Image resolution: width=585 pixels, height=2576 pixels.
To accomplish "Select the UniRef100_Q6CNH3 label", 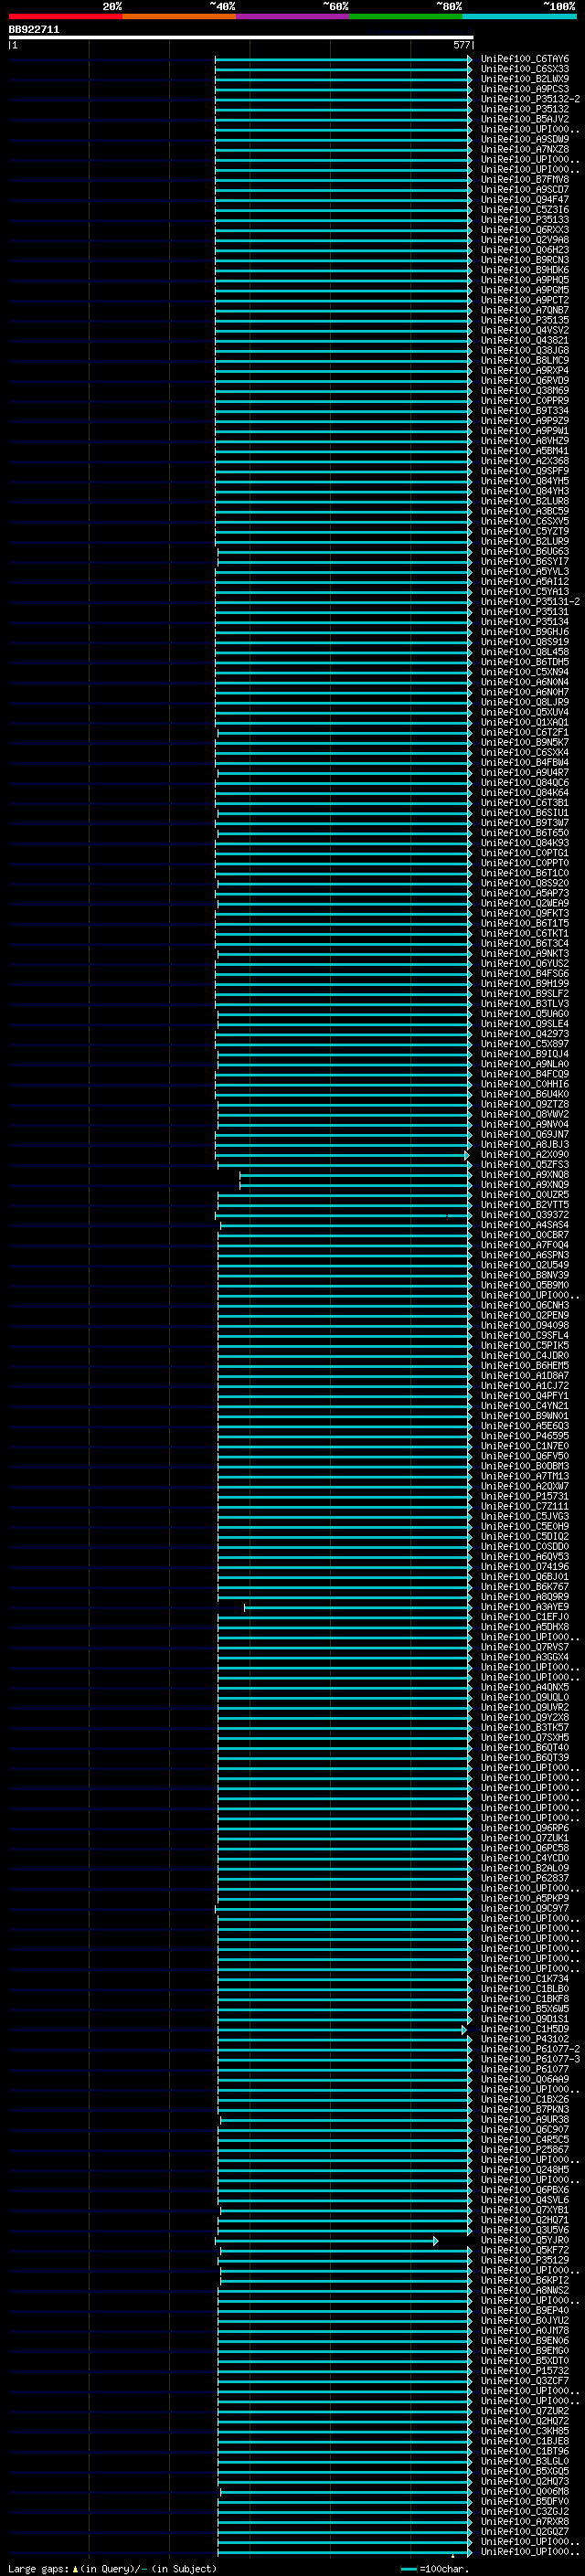I will point(524,1305).
